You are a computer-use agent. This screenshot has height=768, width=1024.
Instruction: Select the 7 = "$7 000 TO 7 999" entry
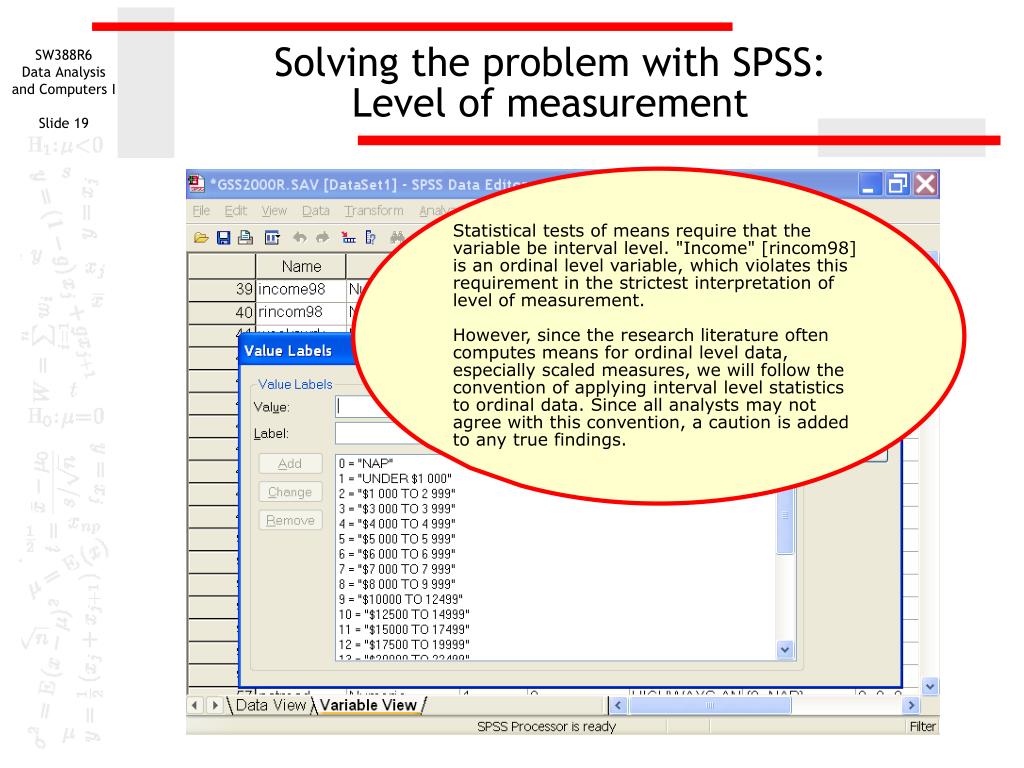pyautogui.click(x=397, y=569)
